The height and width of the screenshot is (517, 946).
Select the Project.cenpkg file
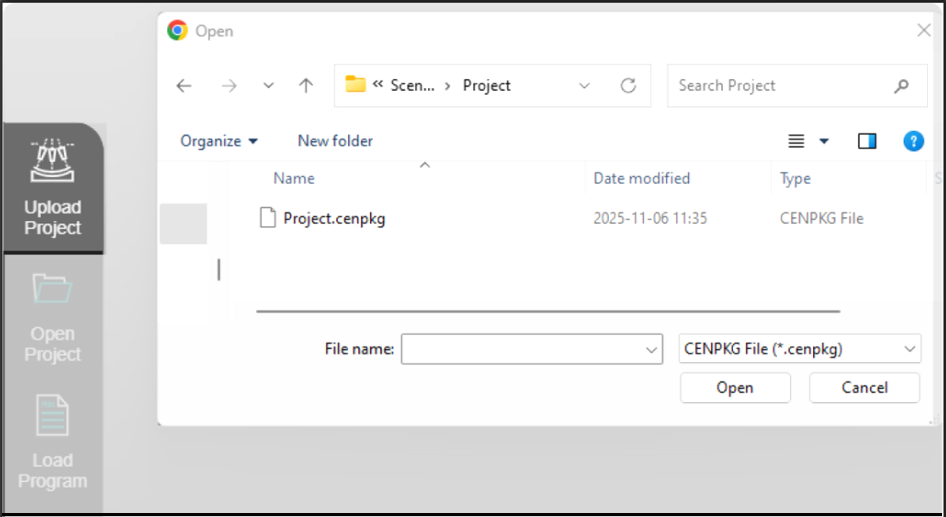pyautogui.click(x=334, y=218)
